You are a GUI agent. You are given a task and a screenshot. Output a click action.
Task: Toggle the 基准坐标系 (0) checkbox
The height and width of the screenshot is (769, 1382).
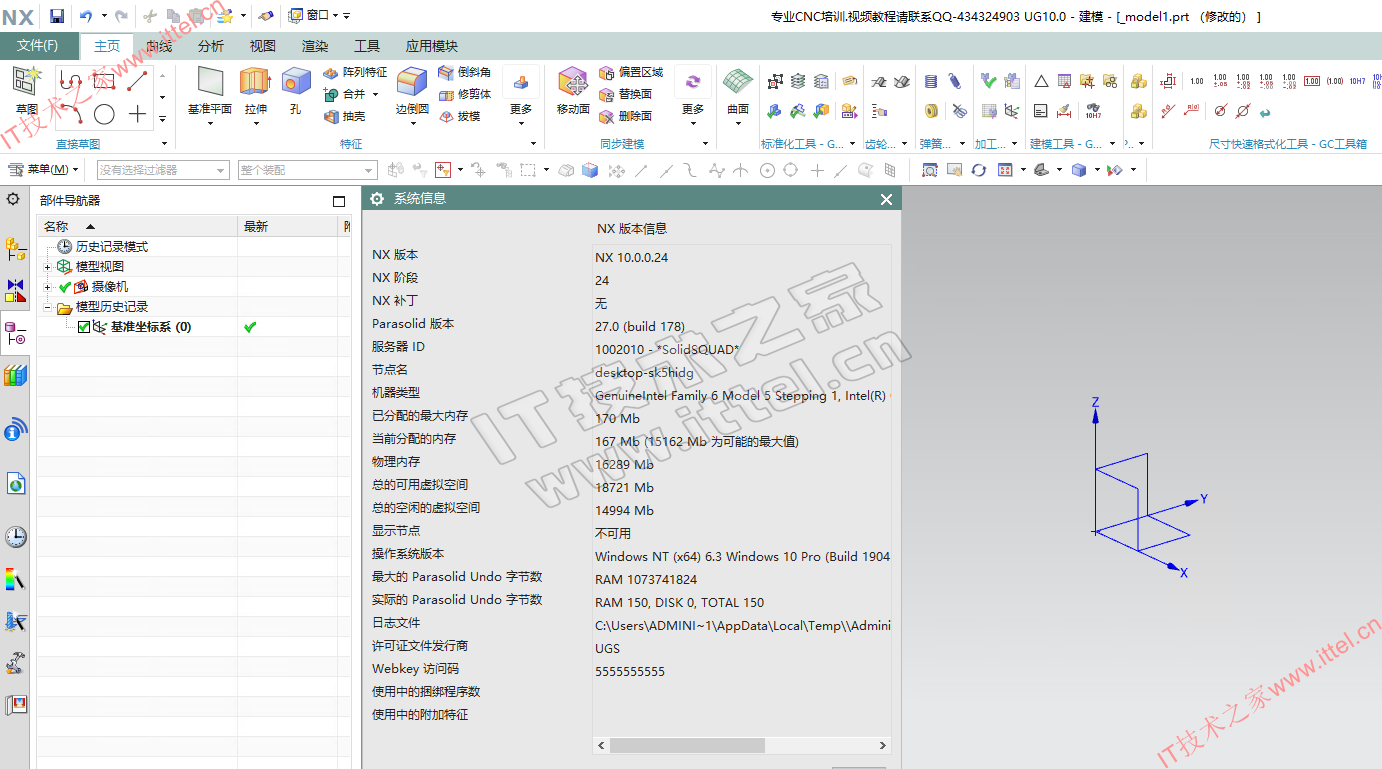[84, 327]
